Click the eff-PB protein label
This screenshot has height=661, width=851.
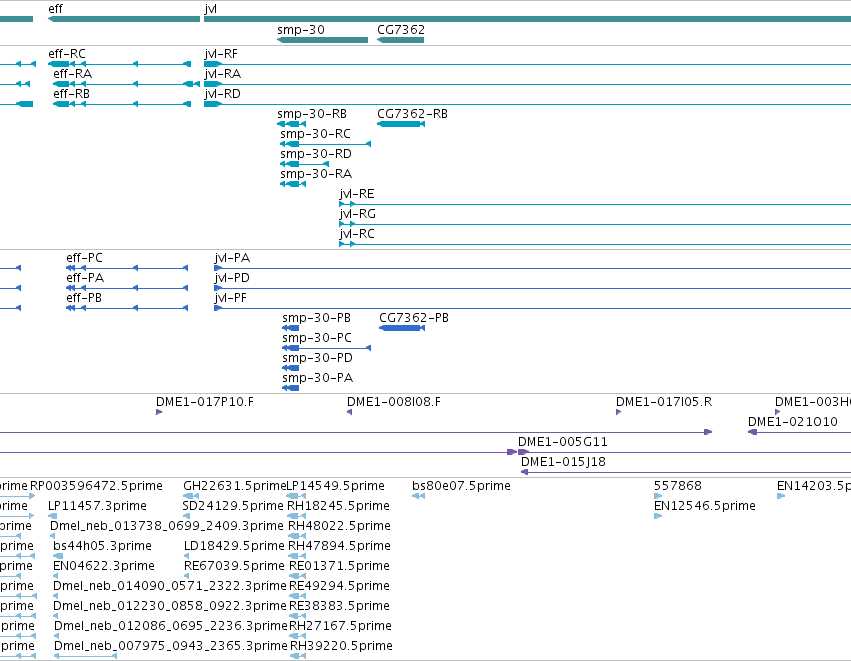pos(84,298)
